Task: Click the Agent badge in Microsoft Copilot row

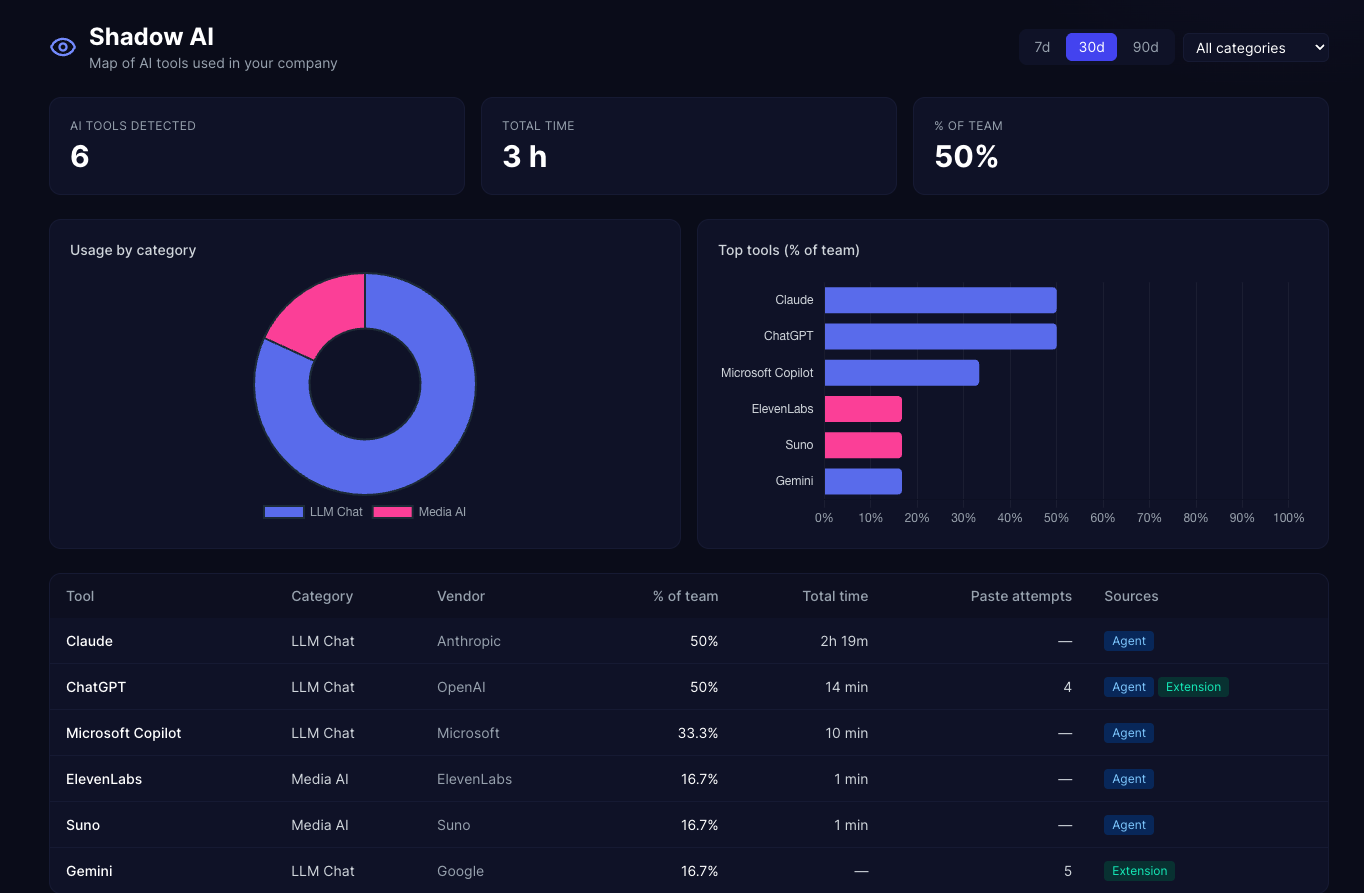Action: point(1129,733)
